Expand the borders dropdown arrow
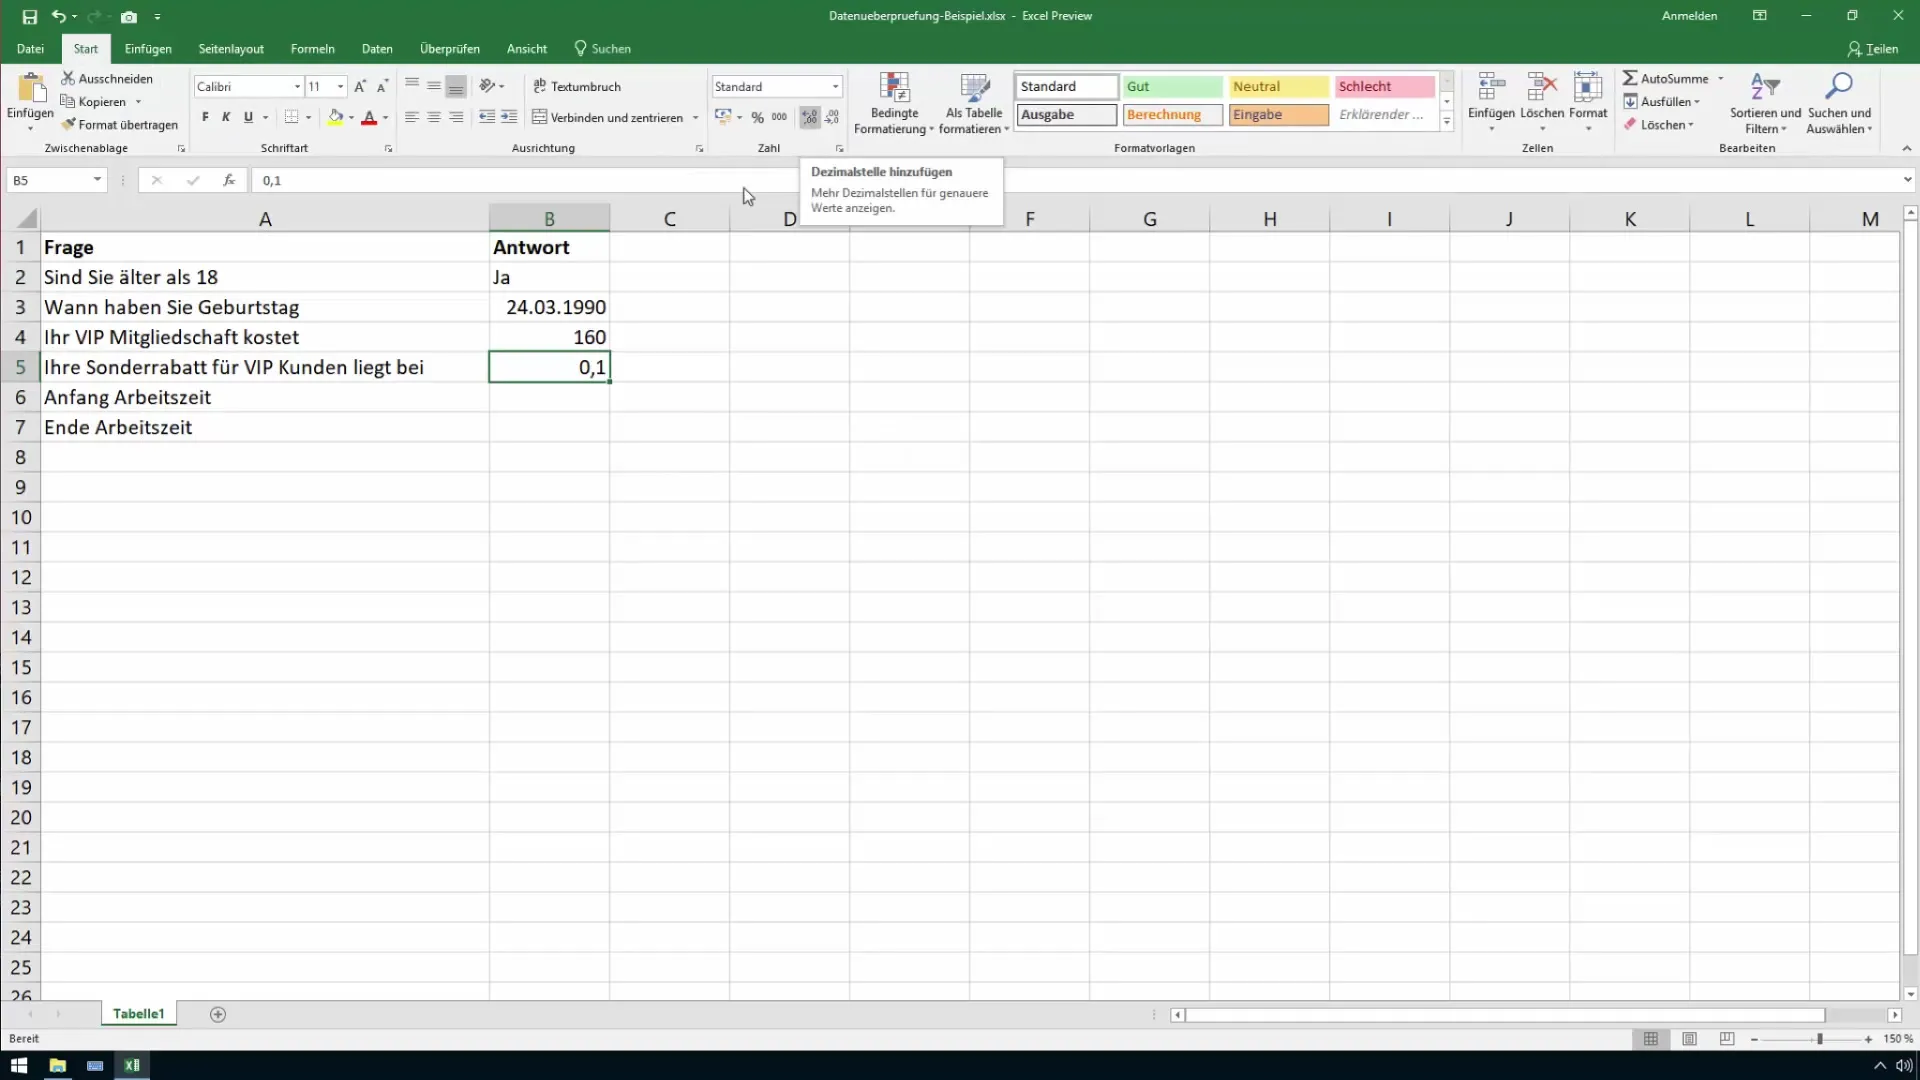Screen dimensions: 1920x1080 (308, 117)
